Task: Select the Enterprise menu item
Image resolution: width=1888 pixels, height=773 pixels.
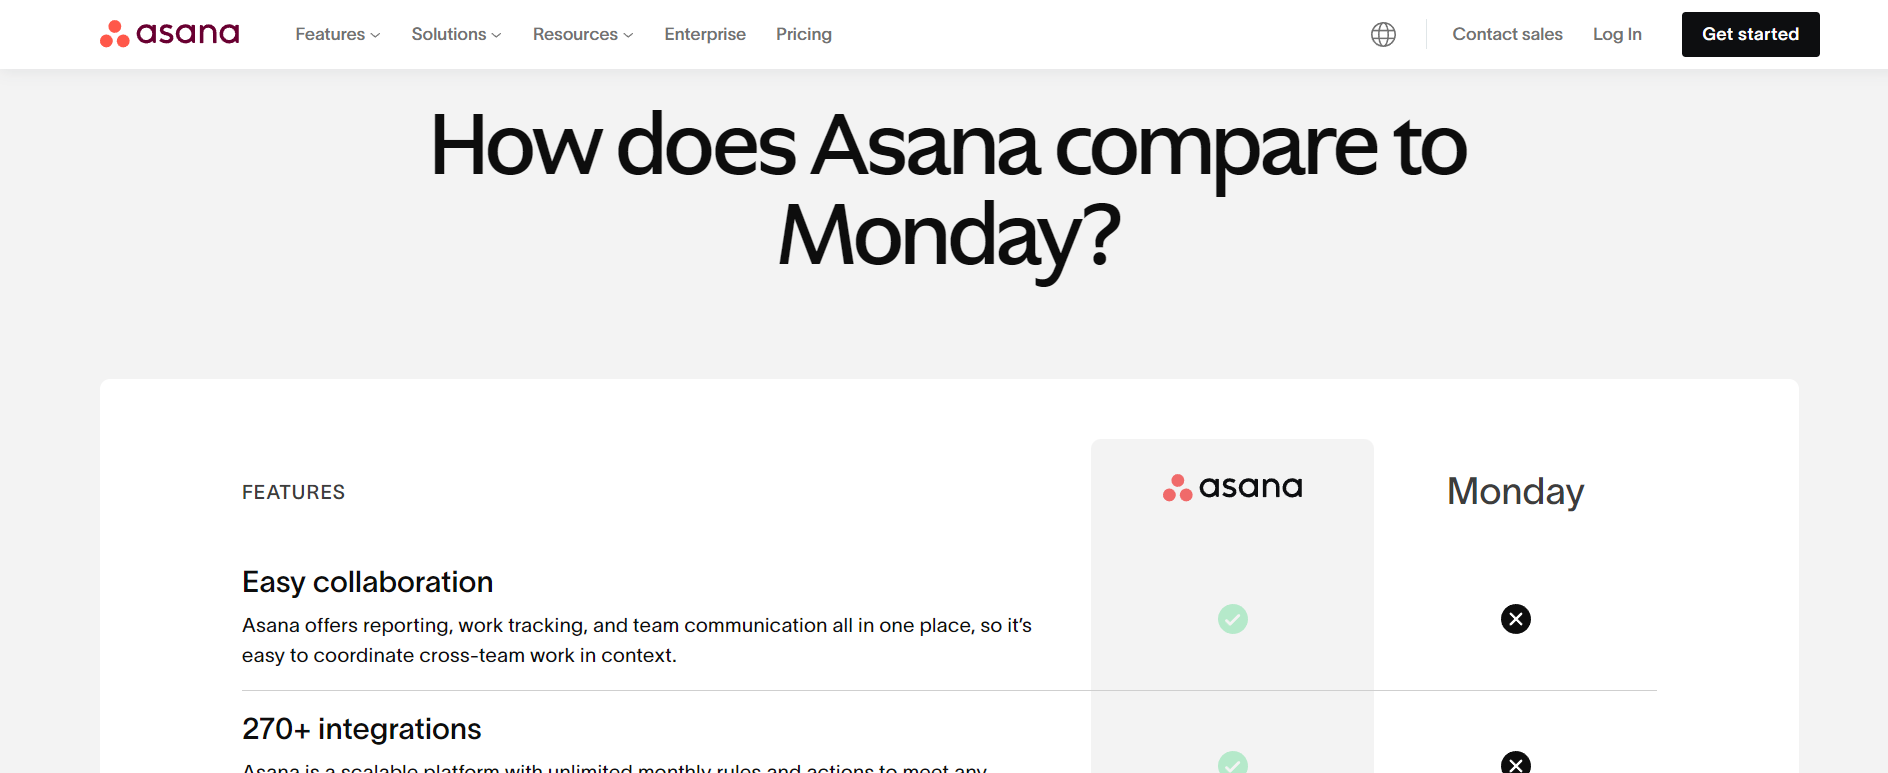Action: (705, 33)
